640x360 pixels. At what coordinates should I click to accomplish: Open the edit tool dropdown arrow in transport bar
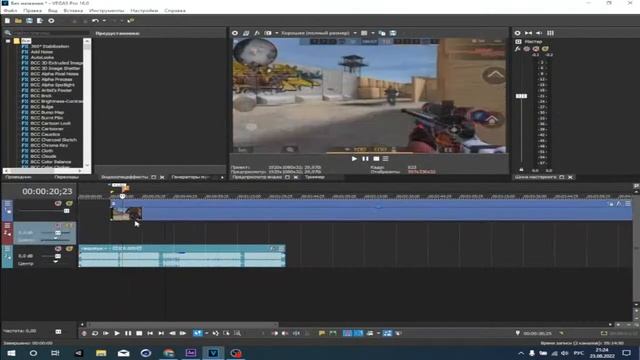click(207, 333)
